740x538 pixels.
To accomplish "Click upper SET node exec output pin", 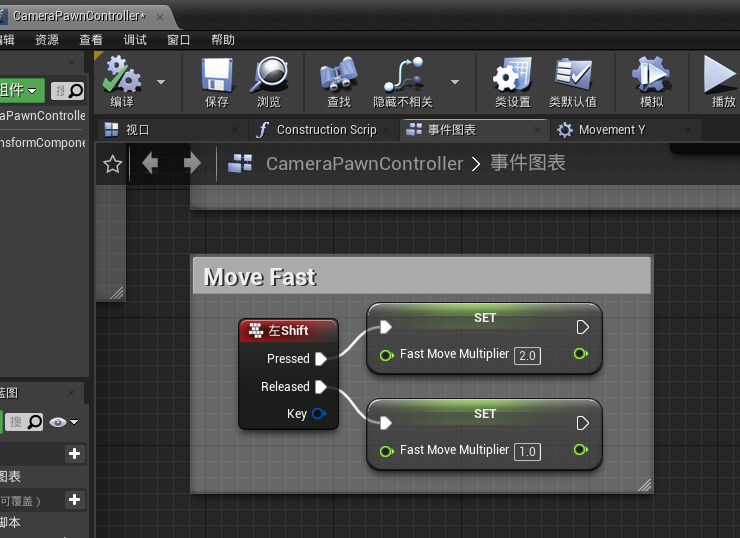I will (582, 327).
